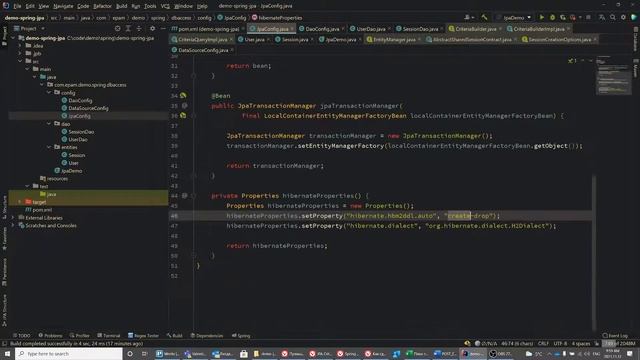This screenshot has height=360, width=640.
Task: Open Windows Task View button
Action: point(144,353)
